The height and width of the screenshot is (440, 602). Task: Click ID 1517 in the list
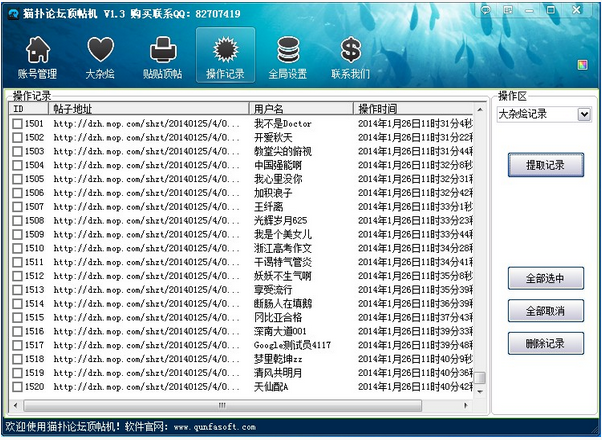(35, 345)
